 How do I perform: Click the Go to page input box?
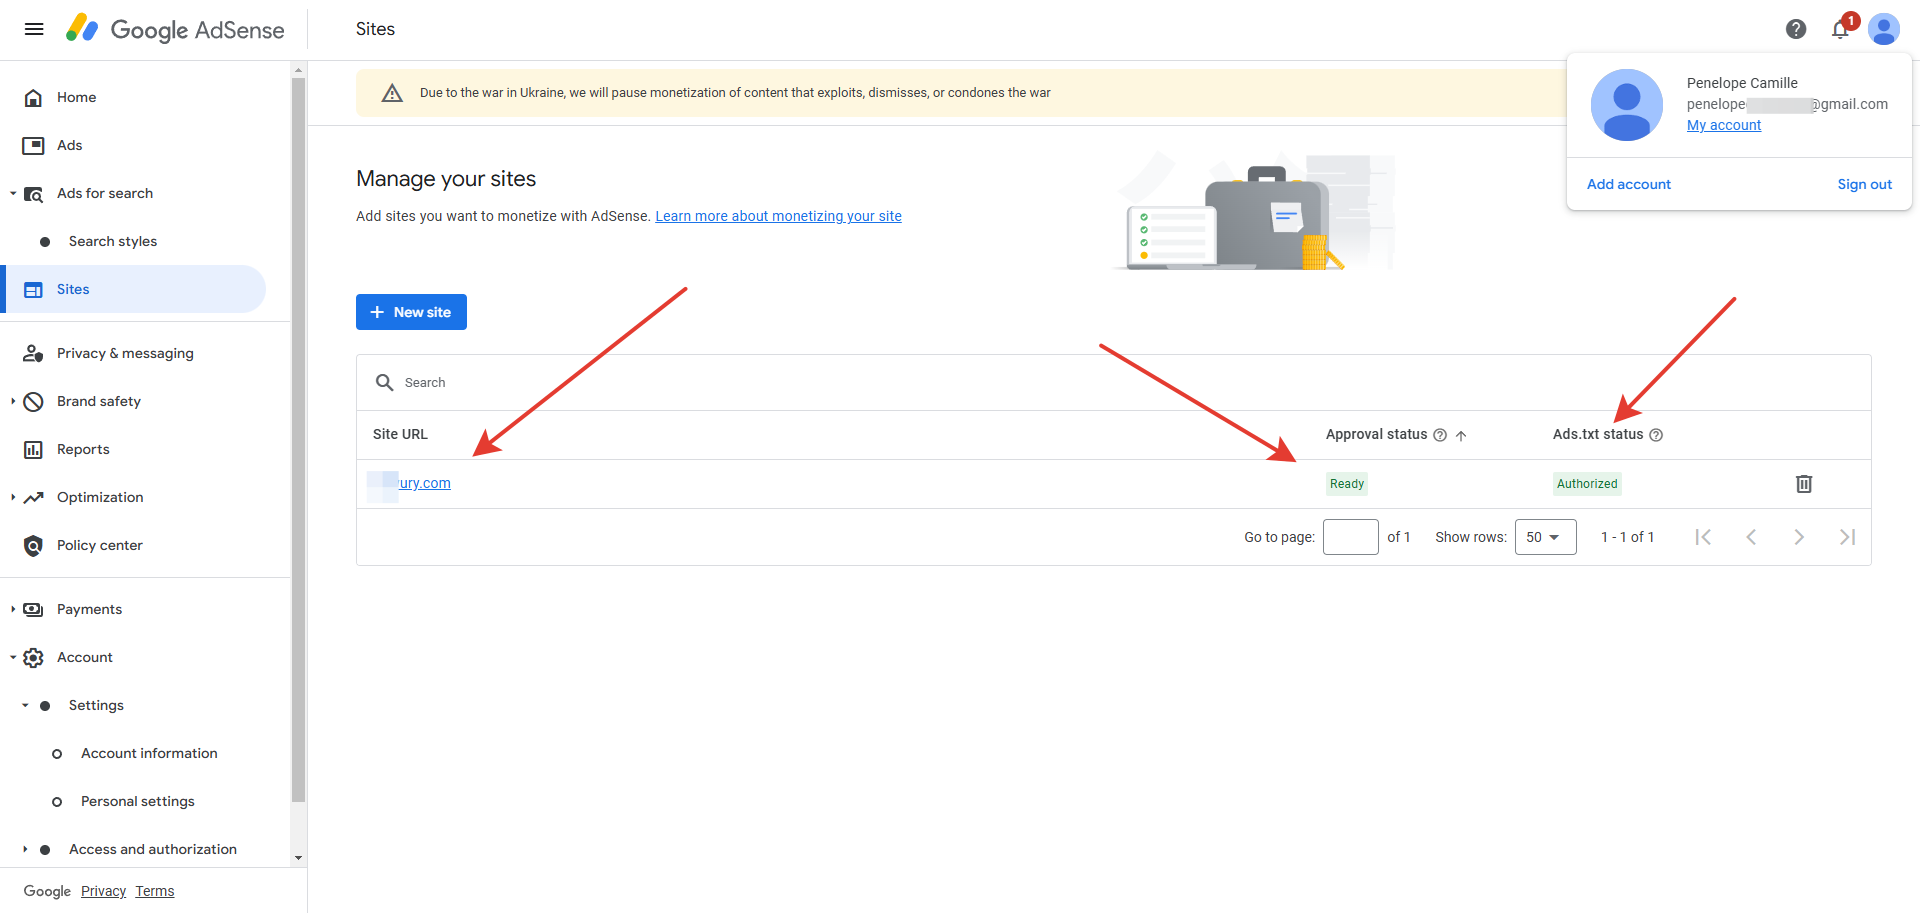[x=1351, y=537]
